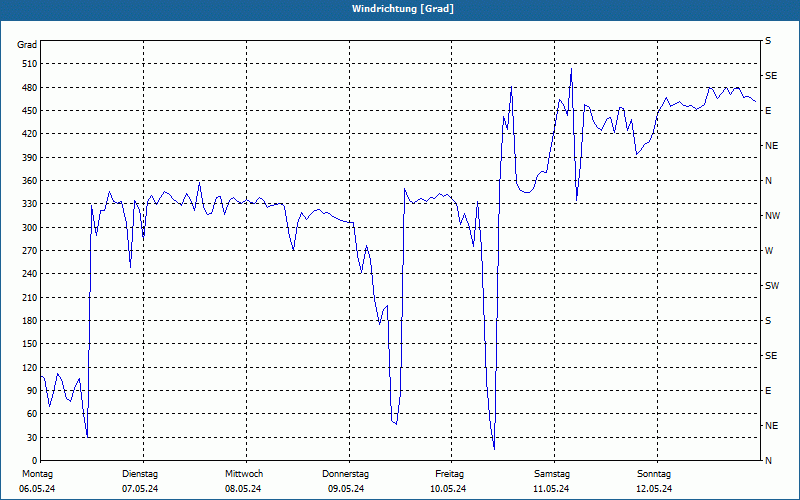Select the "Mittwoch" day label
The image size is (800, 500).
click(x=244, y=474)
